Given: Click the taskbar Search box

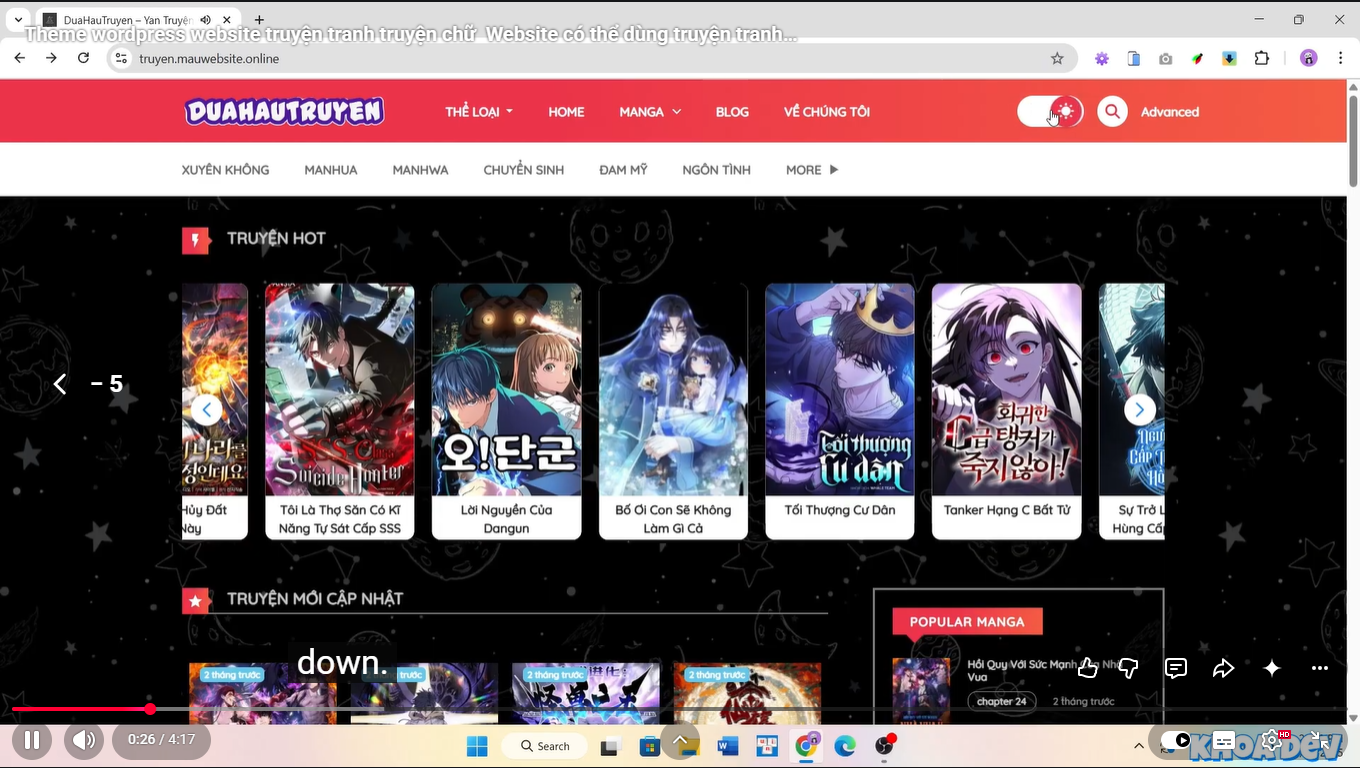Looking at the screenshot, I should (545, 746).
